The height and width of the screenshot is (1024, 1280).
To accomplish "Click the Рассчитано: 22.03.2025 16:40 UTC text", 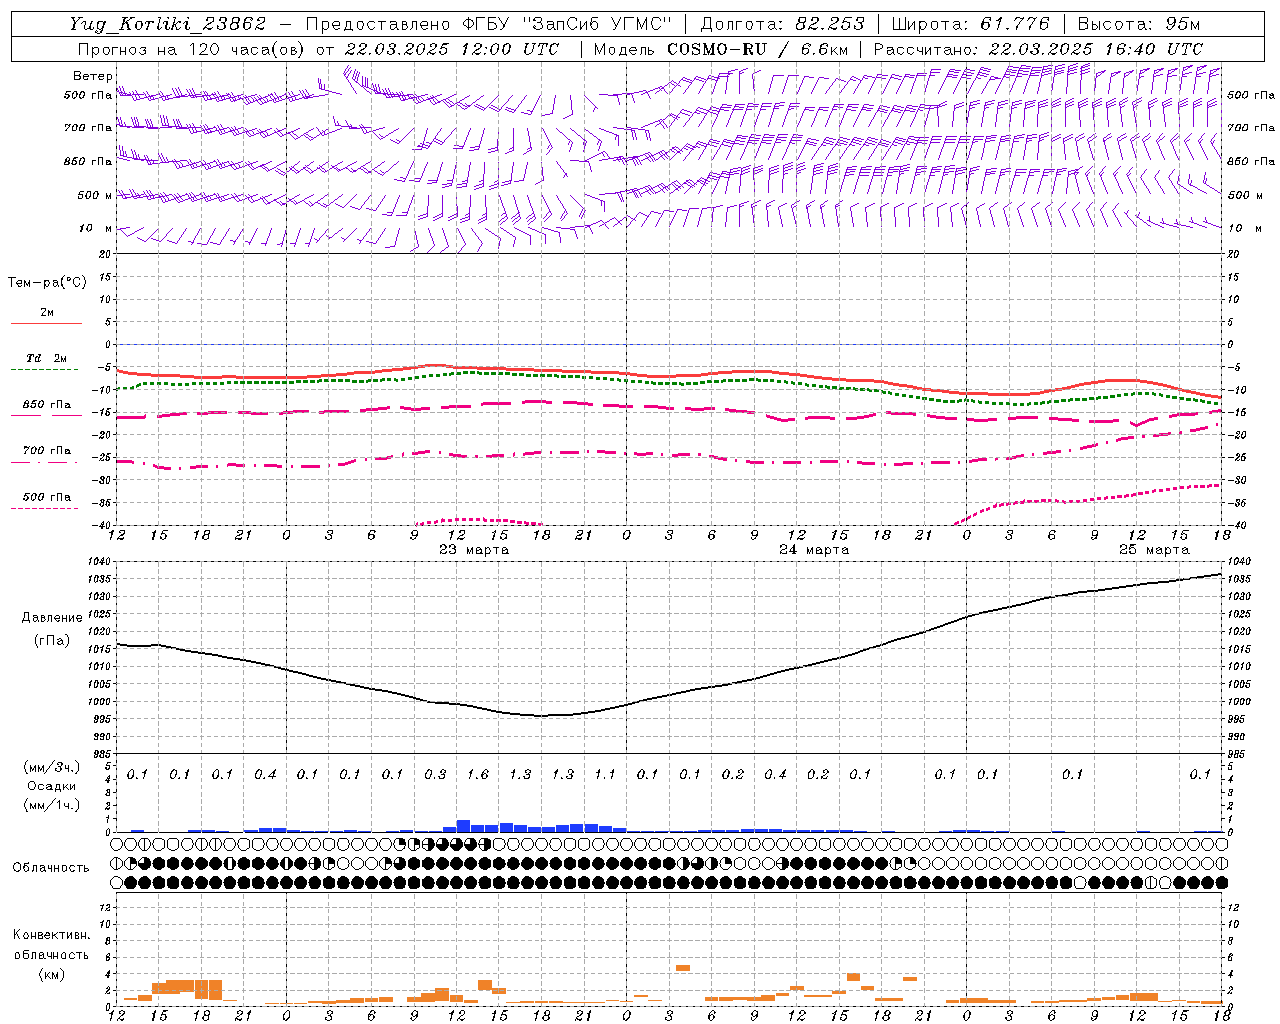I will point(1038,49).
